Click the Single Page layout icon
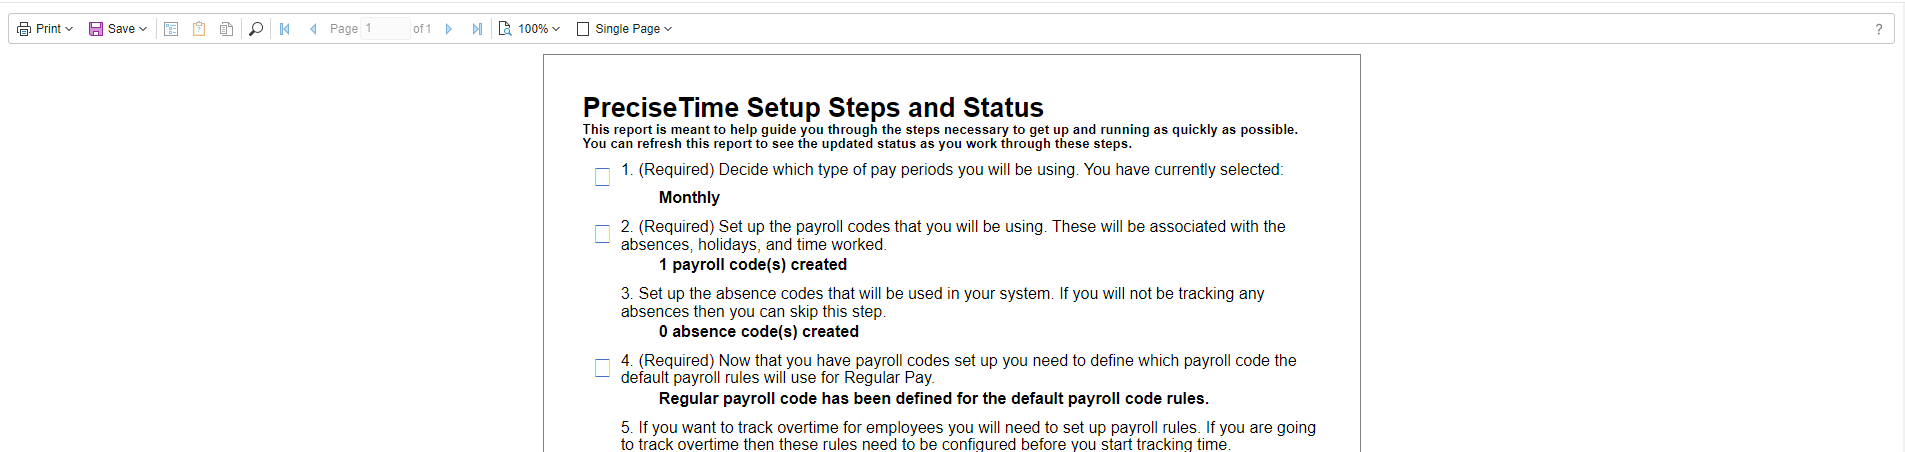 (583, 29)
